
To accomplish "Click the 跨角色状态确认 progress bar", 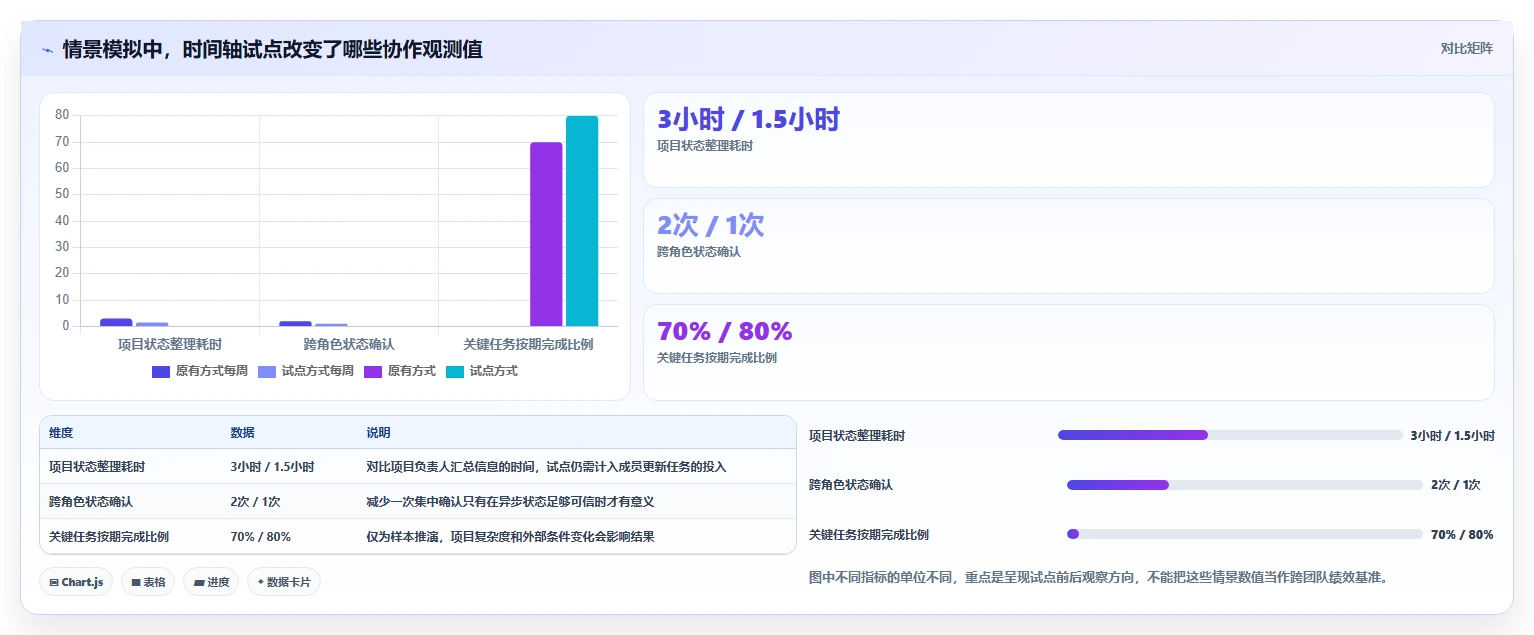I will (1245, 485).
